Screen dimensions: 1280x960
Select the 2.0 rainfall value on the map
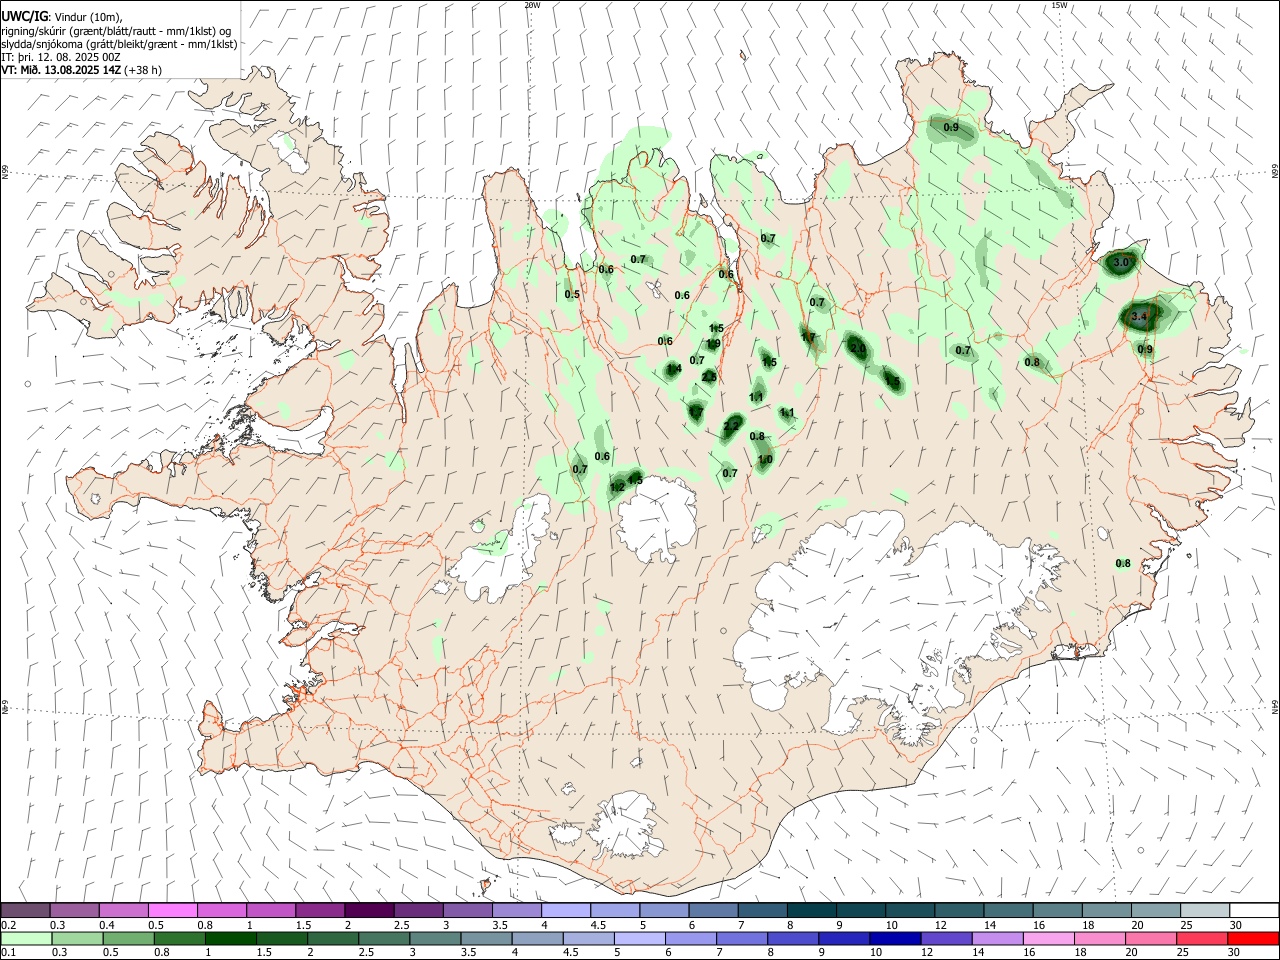tap(858, 348)
